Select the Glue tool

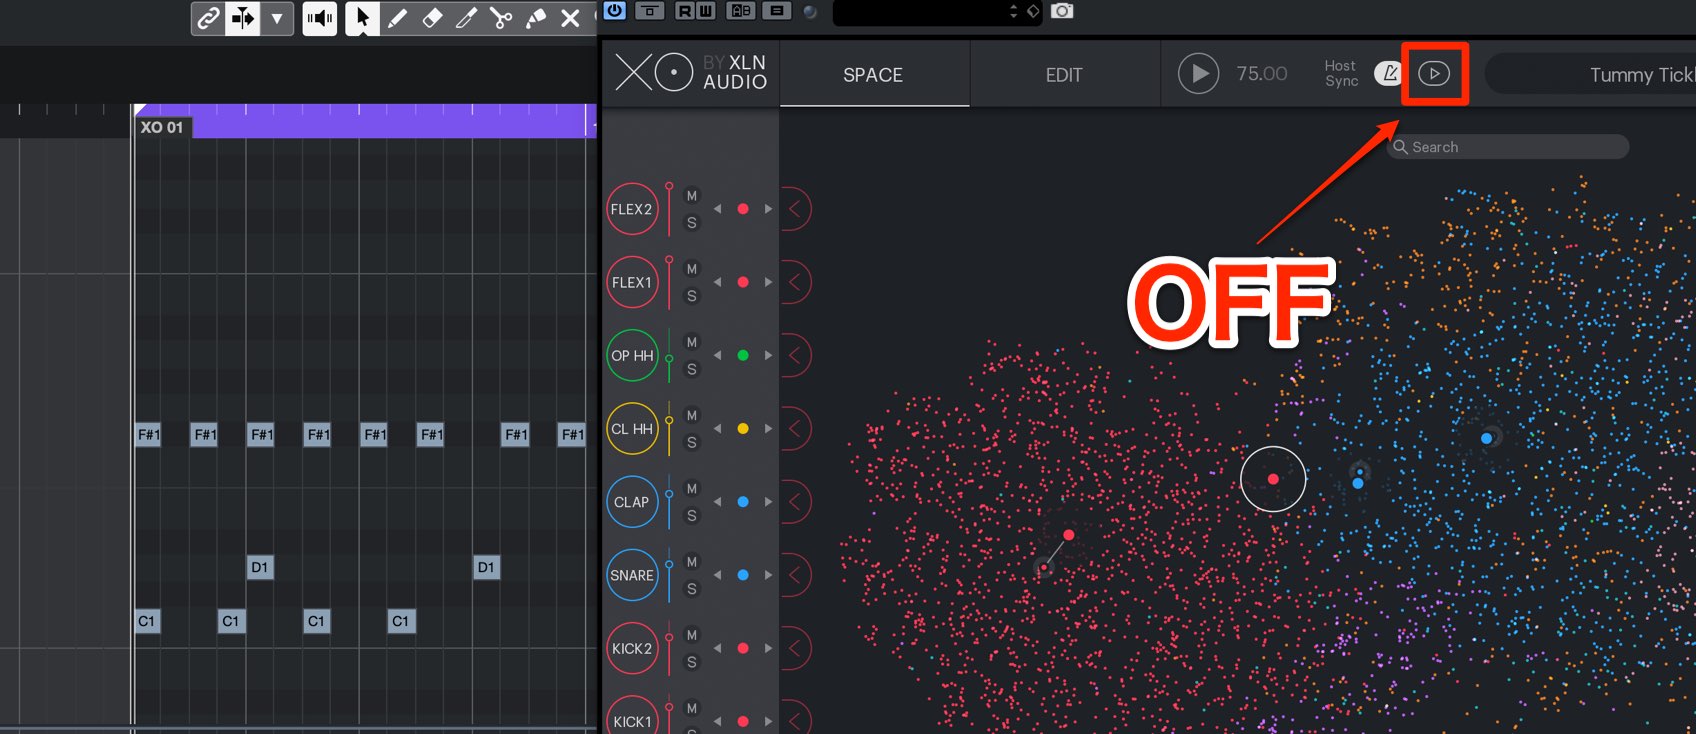(536, 18)
